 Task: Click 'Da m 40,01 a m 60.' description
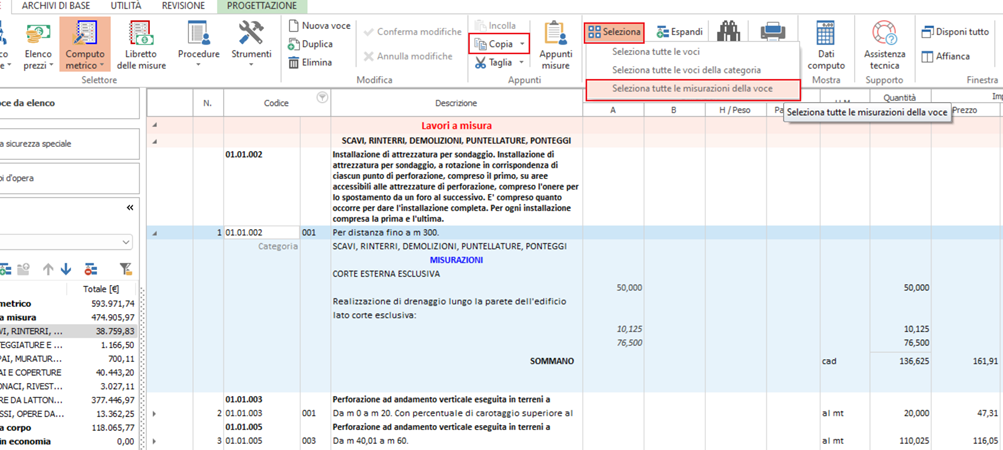coord(371,441)
